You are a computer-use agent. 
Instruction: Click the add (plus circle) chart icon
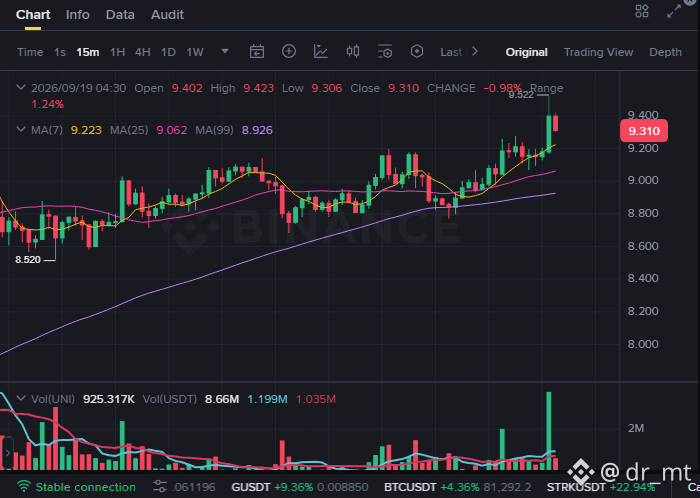289,51
